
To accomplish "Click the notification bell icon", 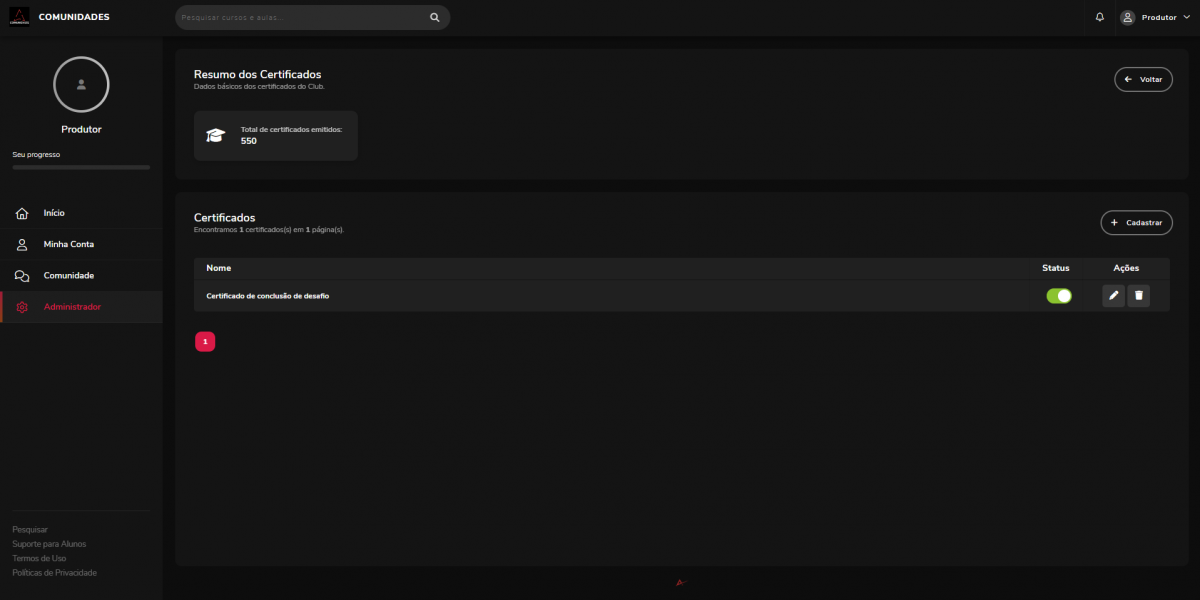I will click(1100, 17).
